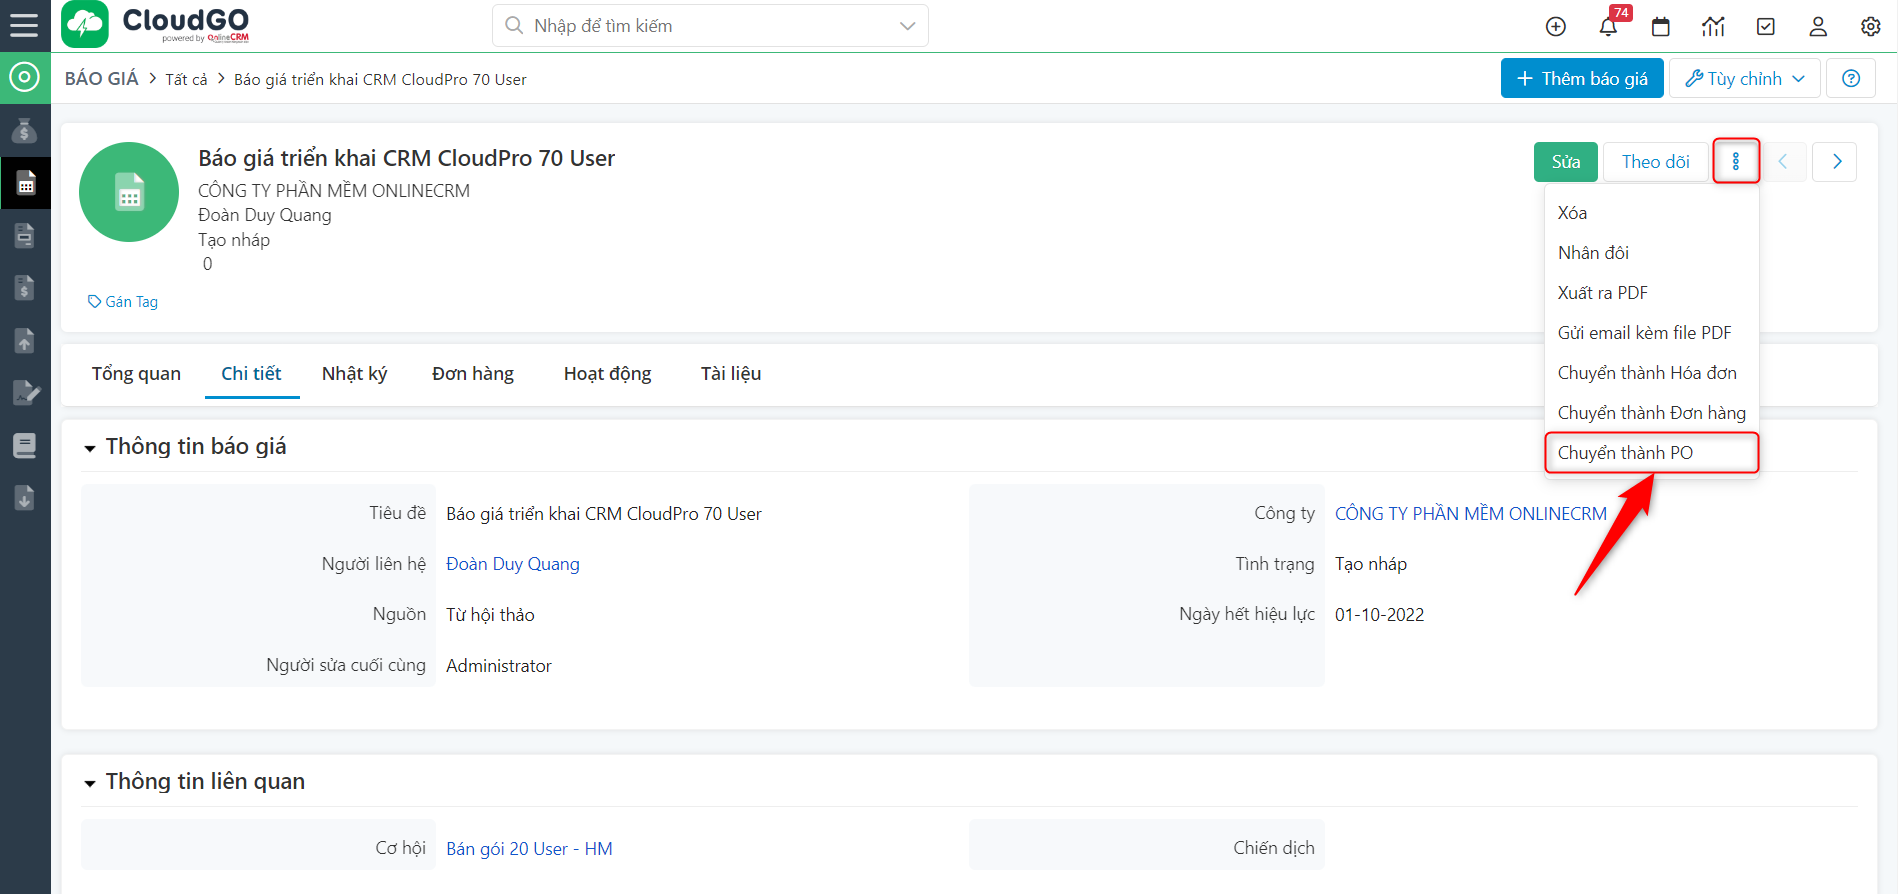This screenshot has height=894, width=1898.
Task: Expand the Tùy chỉnh dropdown
Action: (x=1746, y=78)
